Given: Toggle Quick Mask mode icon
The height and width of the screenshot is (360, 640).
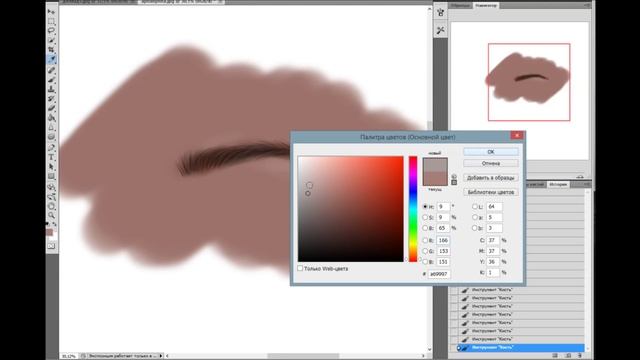Looking at the screenshot, I should (x=51, y=246).
